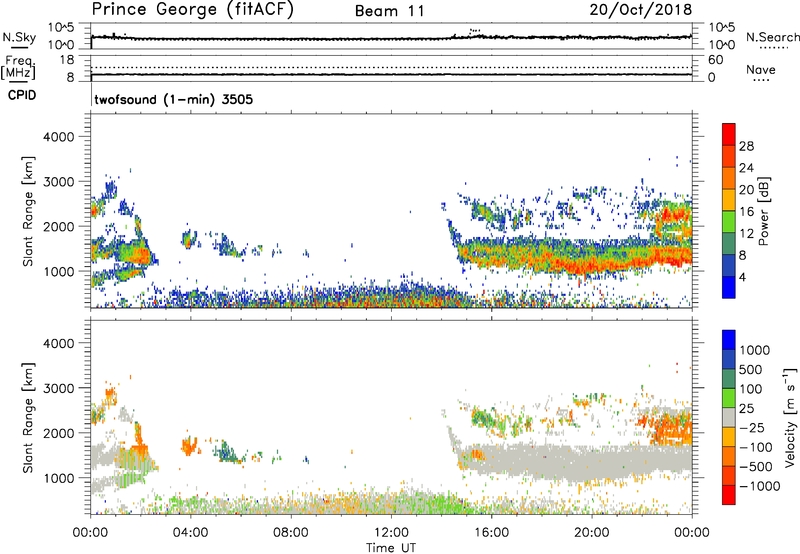Screen dimensions: 800x554
Task: Click the "−500" value on the velocity color bar
Action: [756, 467]
